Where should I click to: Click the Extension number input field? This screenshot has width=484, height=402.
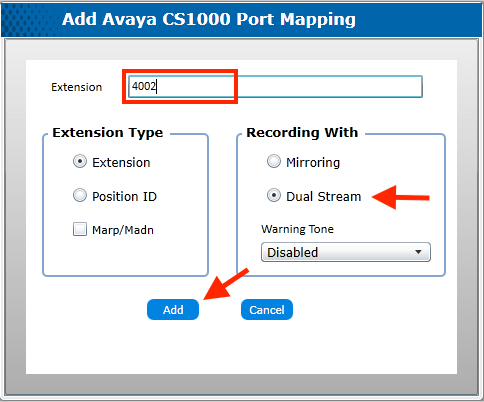[275, 87]
